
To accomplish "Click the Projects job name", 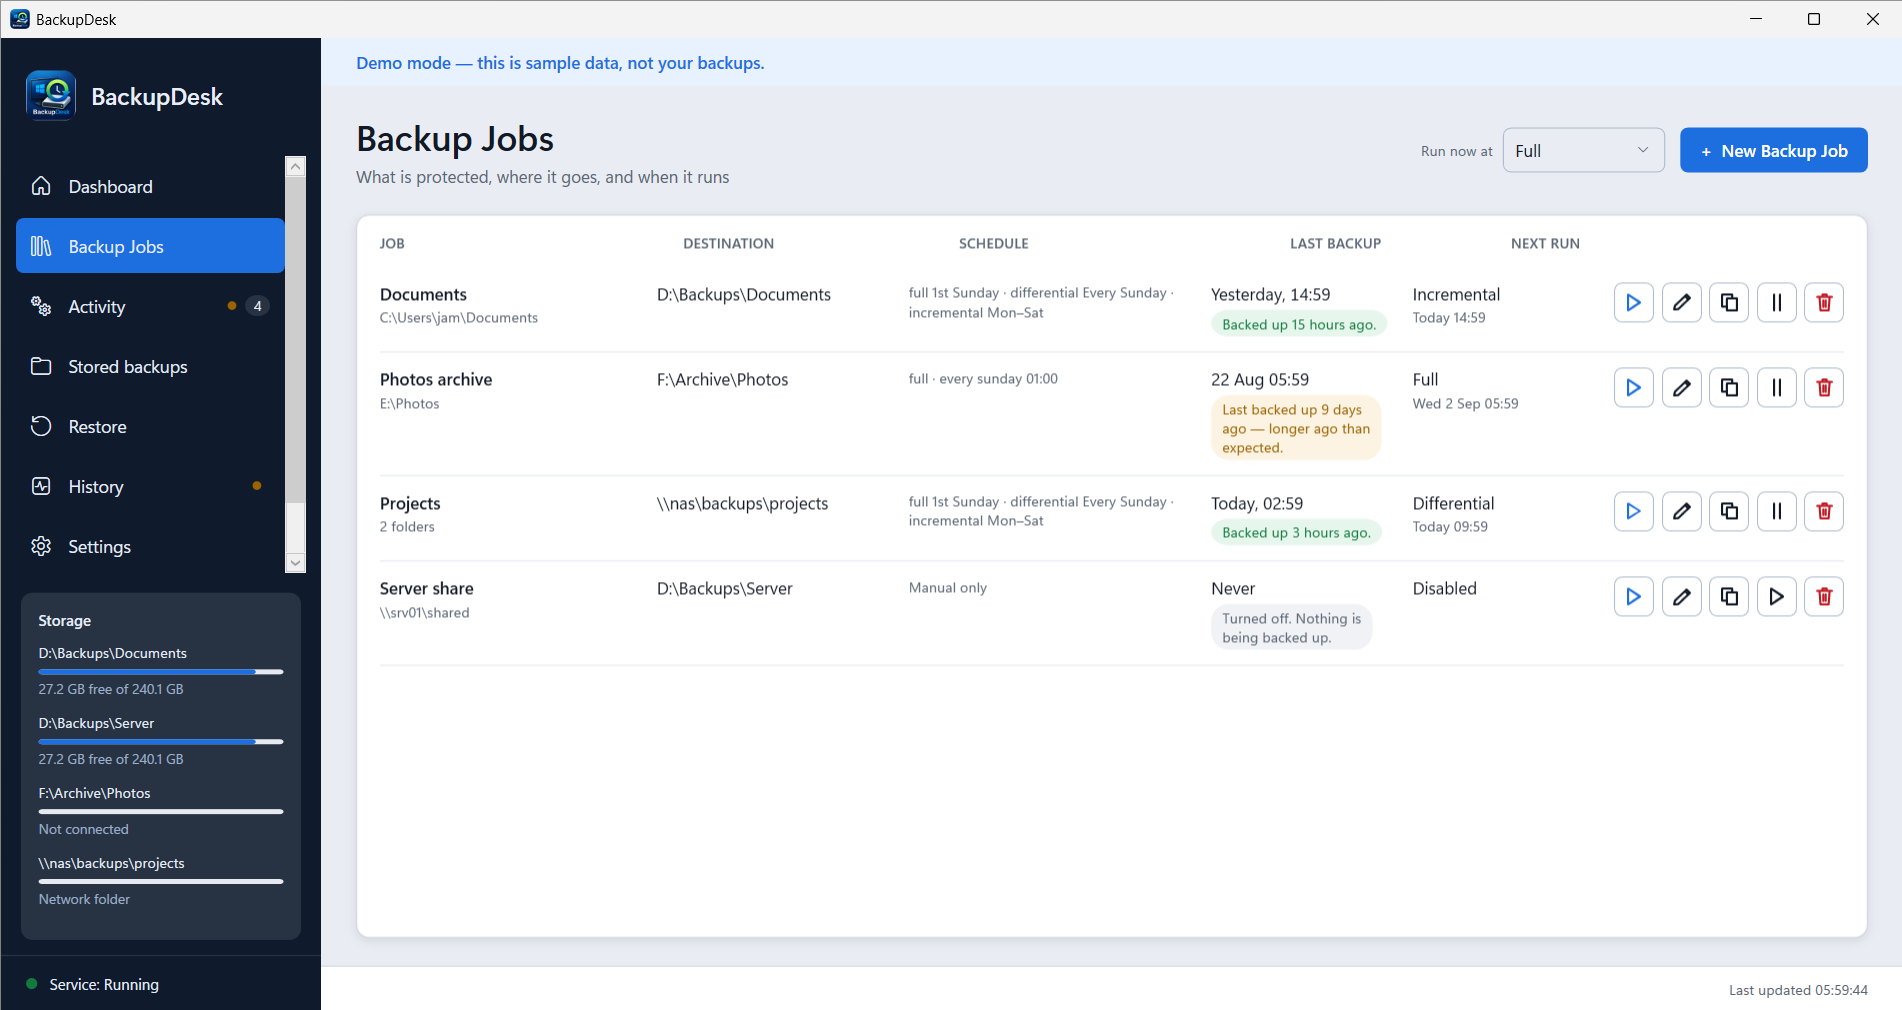I will click(410, 503).
